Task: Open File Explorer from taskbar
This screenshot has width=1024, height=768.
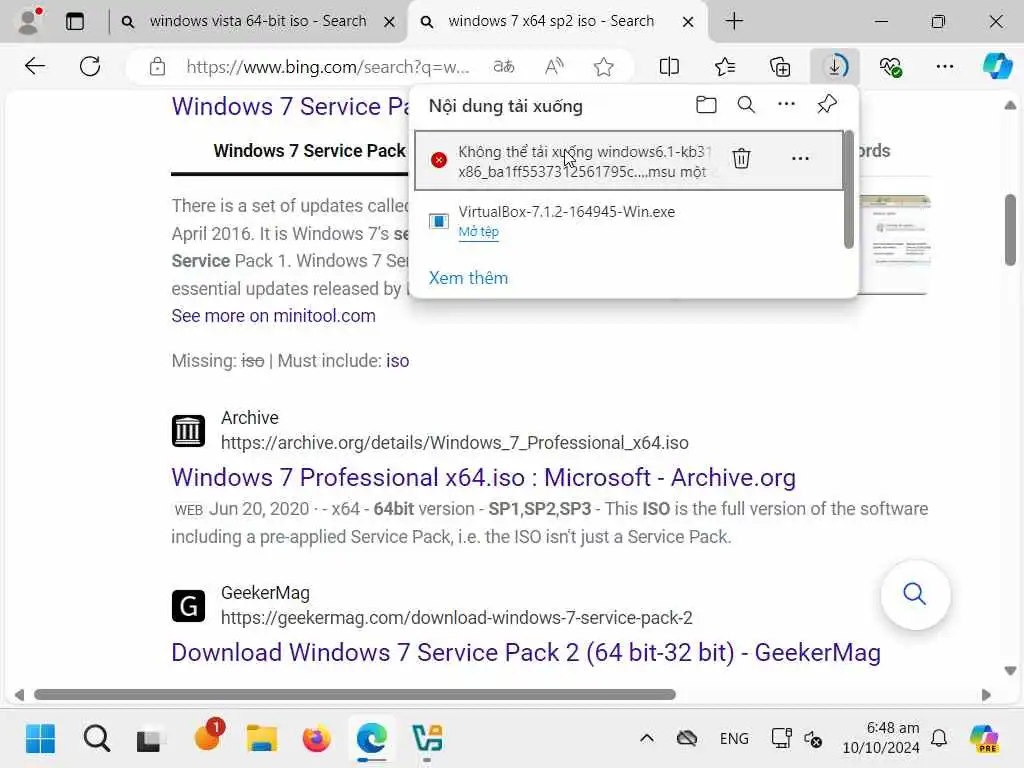Action: (x=262, y=739)
